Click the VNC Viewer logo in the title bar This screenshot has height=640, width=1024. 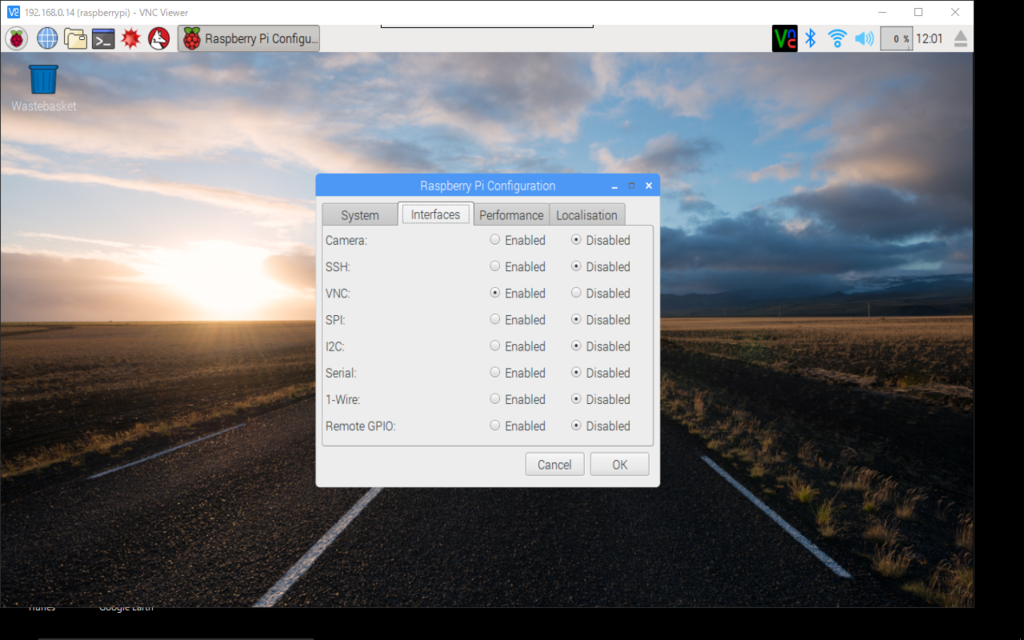13,12
